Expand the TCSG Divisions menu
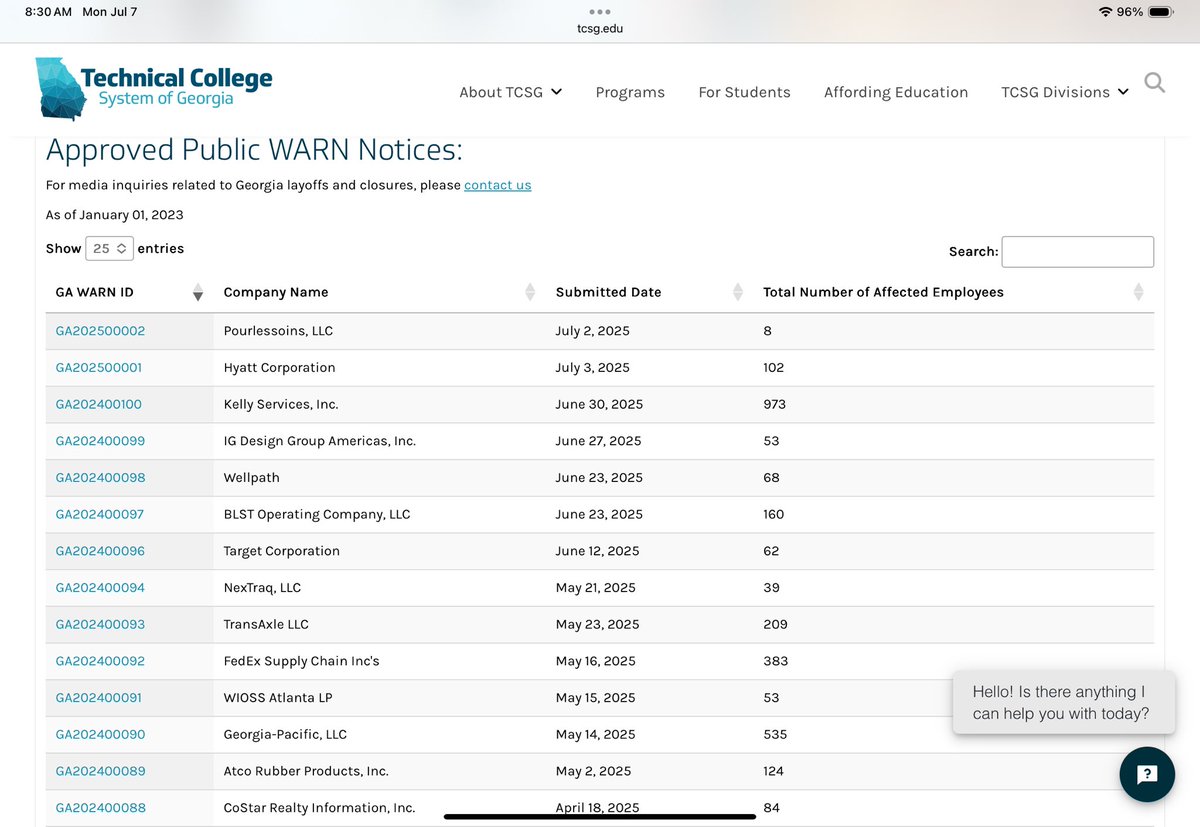The width and height of the screenshot is (1200, 827). click(1065, 92)
